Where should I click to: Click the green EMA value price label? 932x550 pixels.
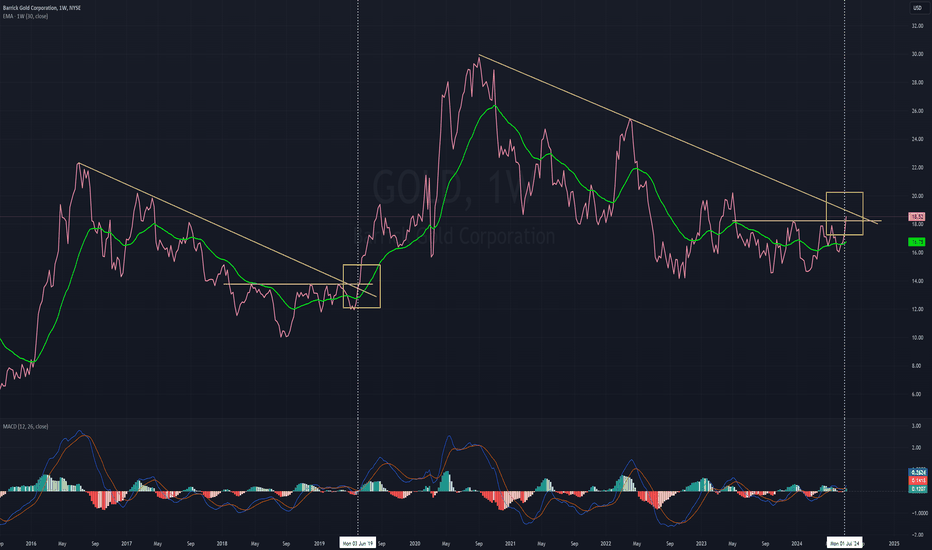[917, 241]
